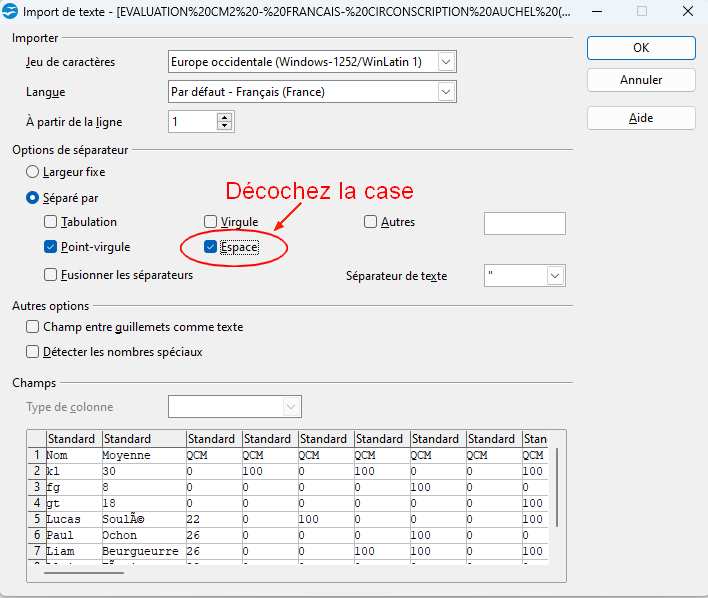Check Fusionner les séparateurs
The height and width of the screenshot is (598, 708).
point(51,275)
